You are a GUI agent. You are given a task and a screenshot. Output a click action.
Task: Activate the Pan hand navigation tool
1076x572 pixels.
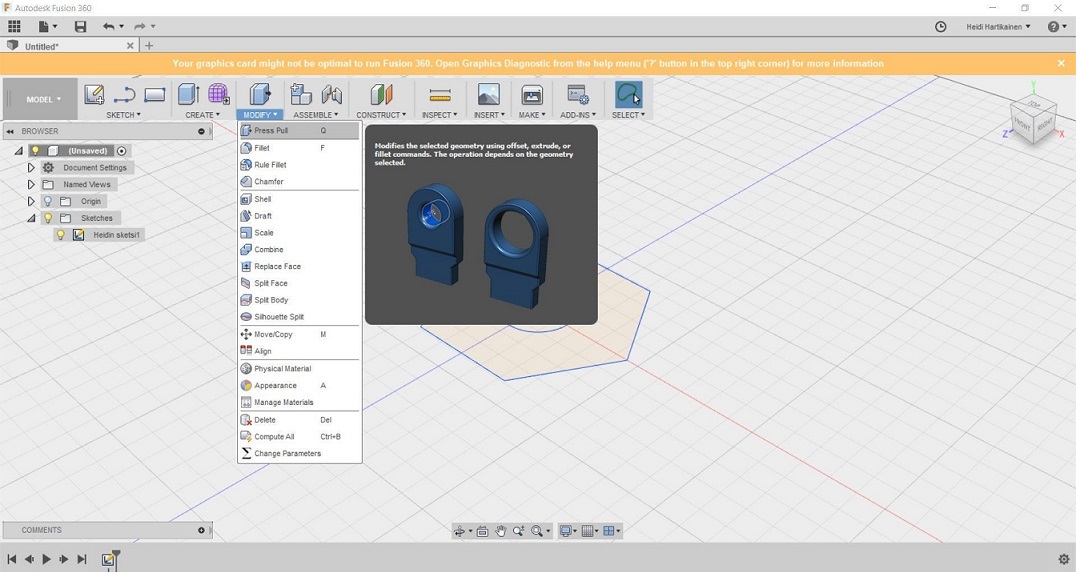[500, 531]
